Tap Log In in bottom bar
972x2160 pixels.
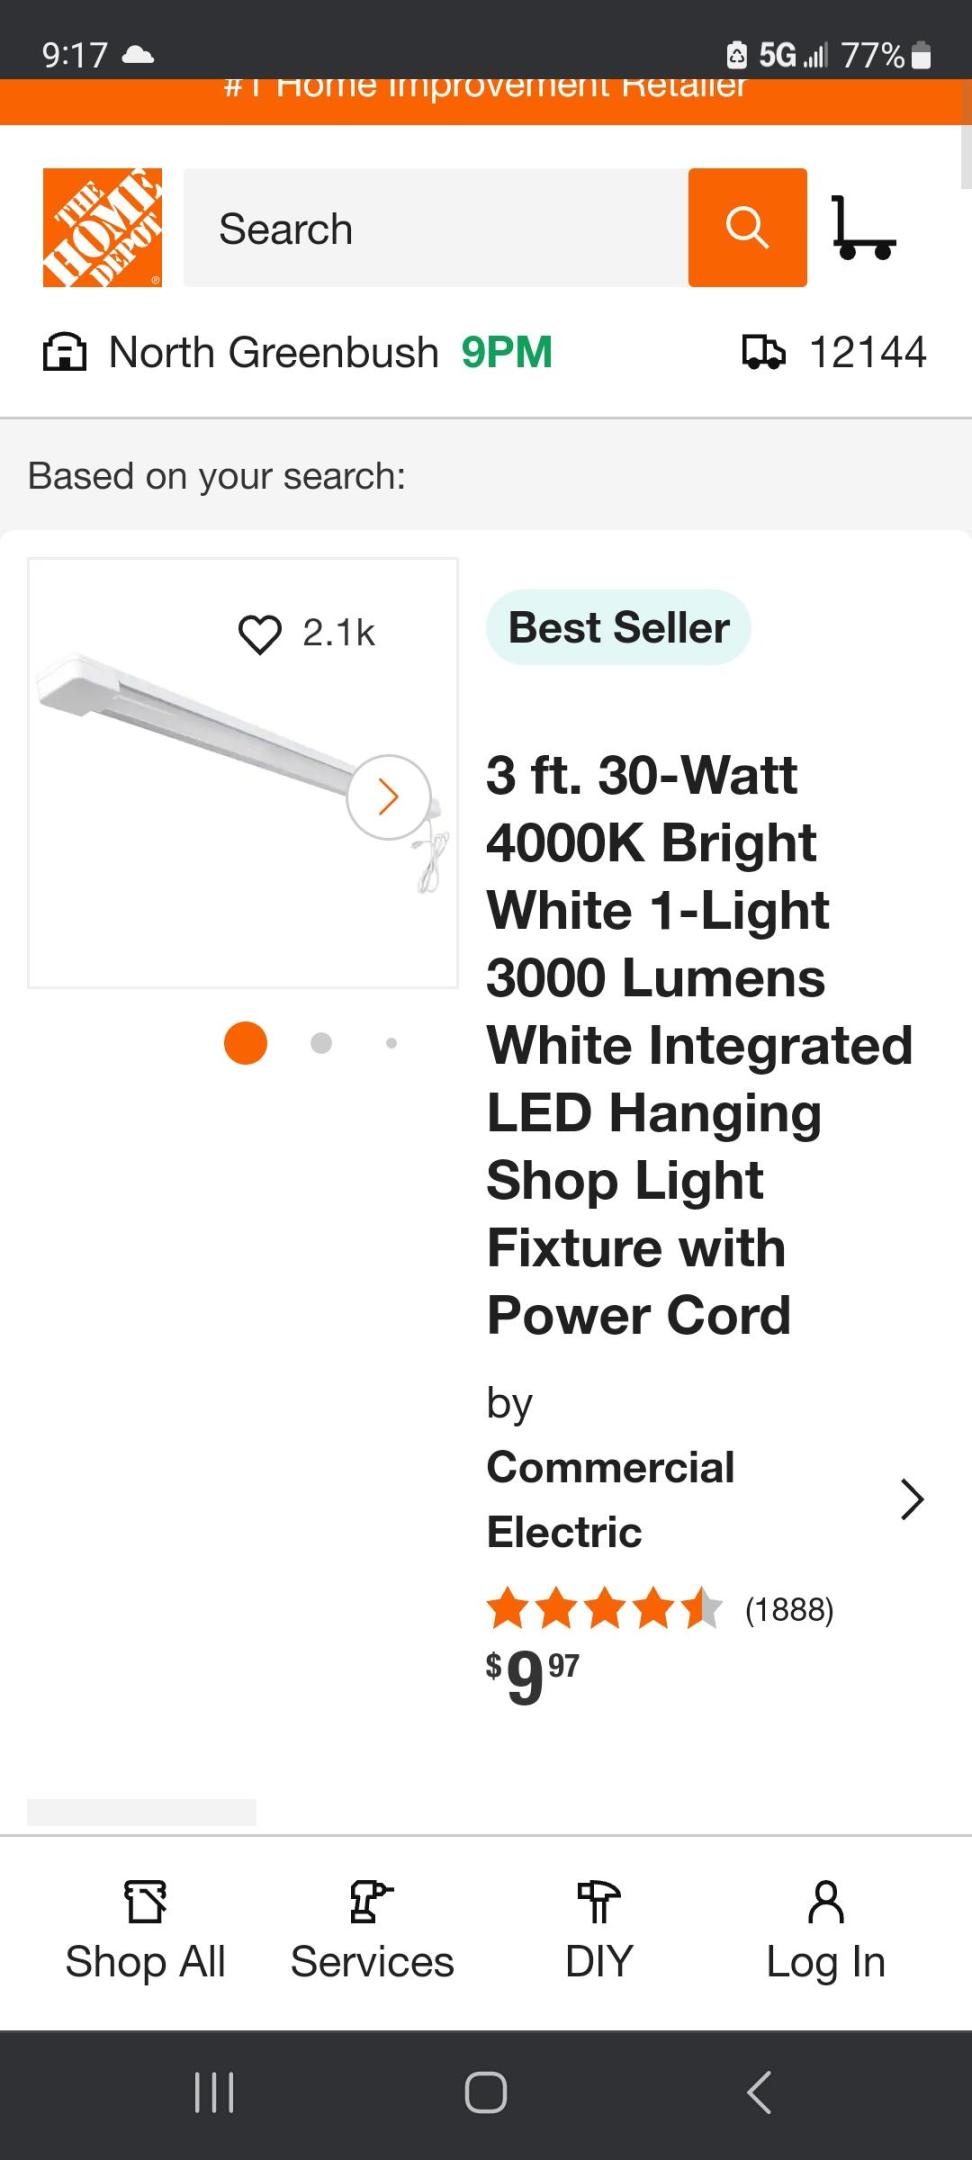826,1931
